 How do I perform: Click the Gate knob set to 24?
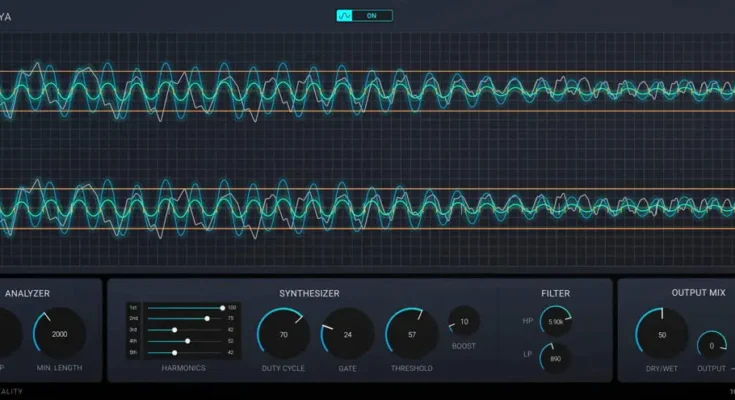click(347, 334)
